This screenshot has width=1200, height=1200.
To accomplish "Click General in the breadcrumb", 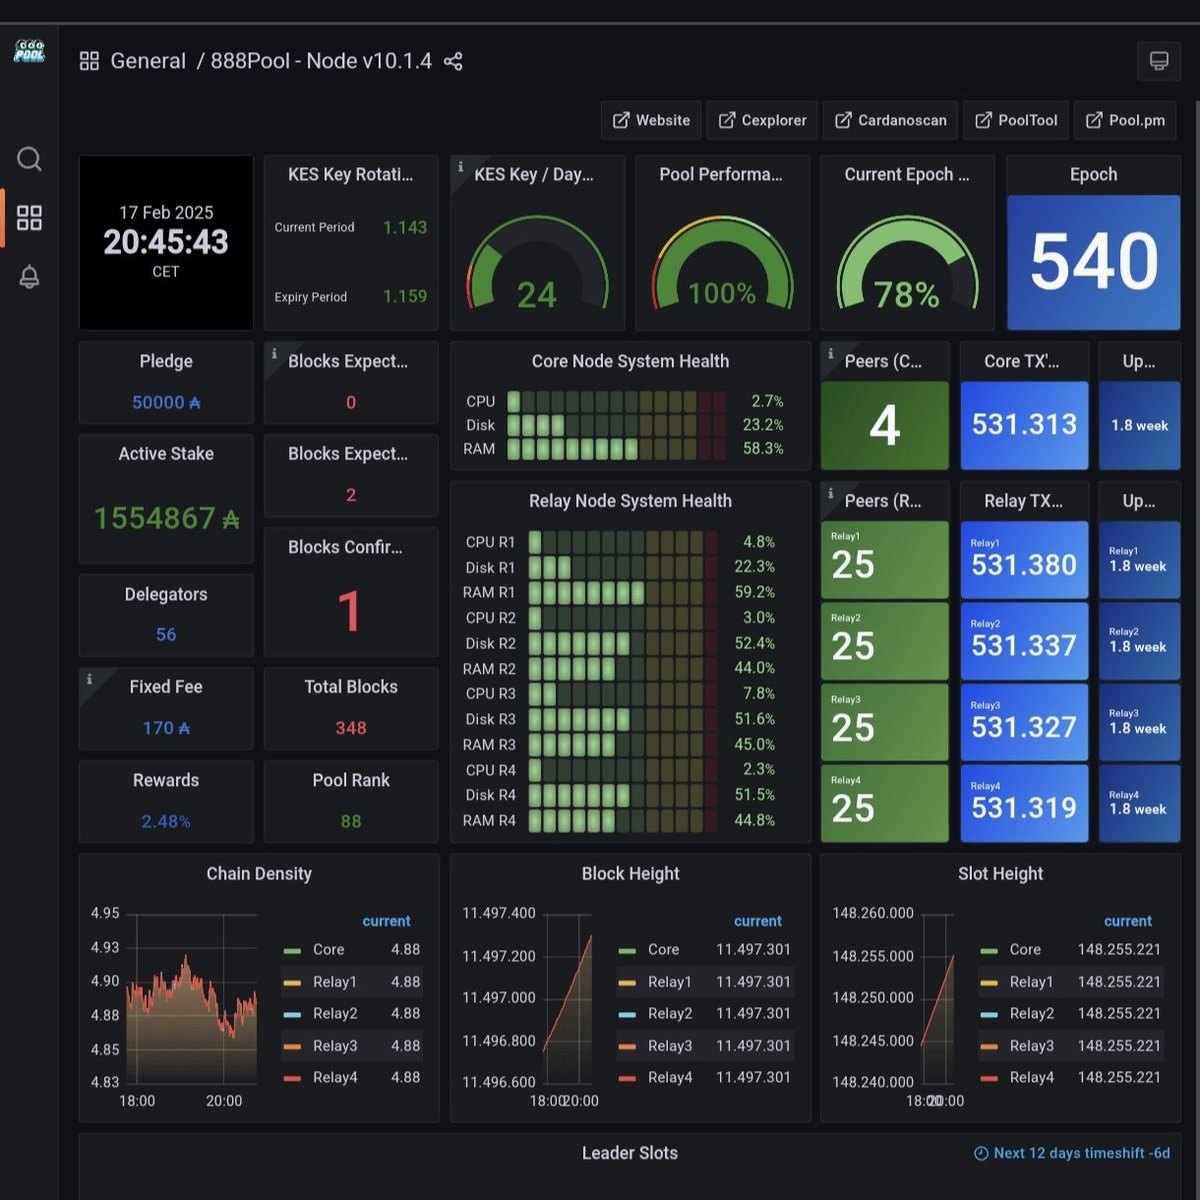I will pos(149,61).
